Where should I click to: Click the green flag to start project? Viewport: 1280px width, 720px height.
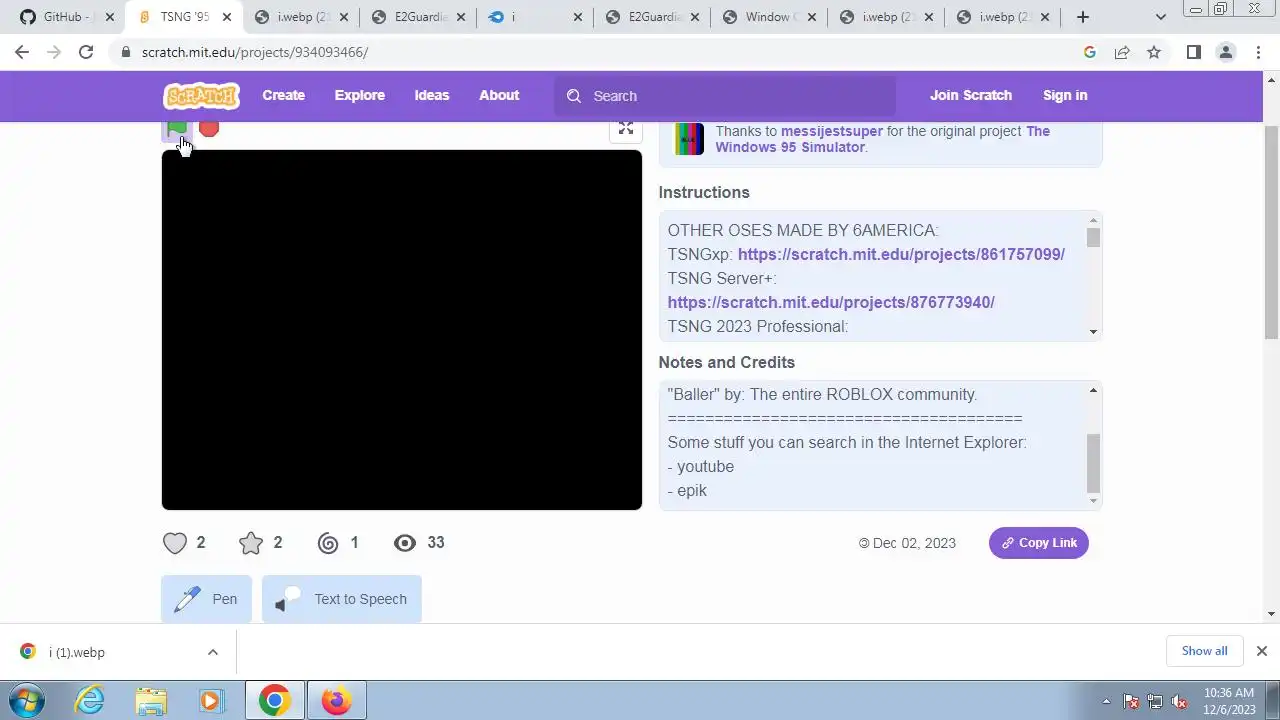tap(177, 129)
